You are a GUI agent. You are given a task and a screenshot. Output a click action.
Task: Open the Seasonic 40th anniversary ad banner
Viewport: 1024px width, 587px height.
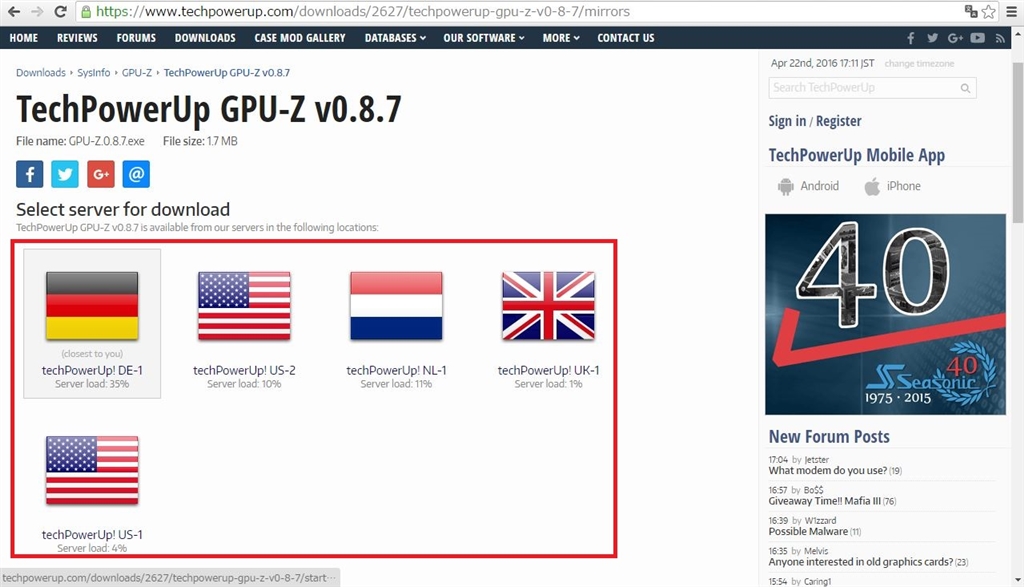click(886, 314)
